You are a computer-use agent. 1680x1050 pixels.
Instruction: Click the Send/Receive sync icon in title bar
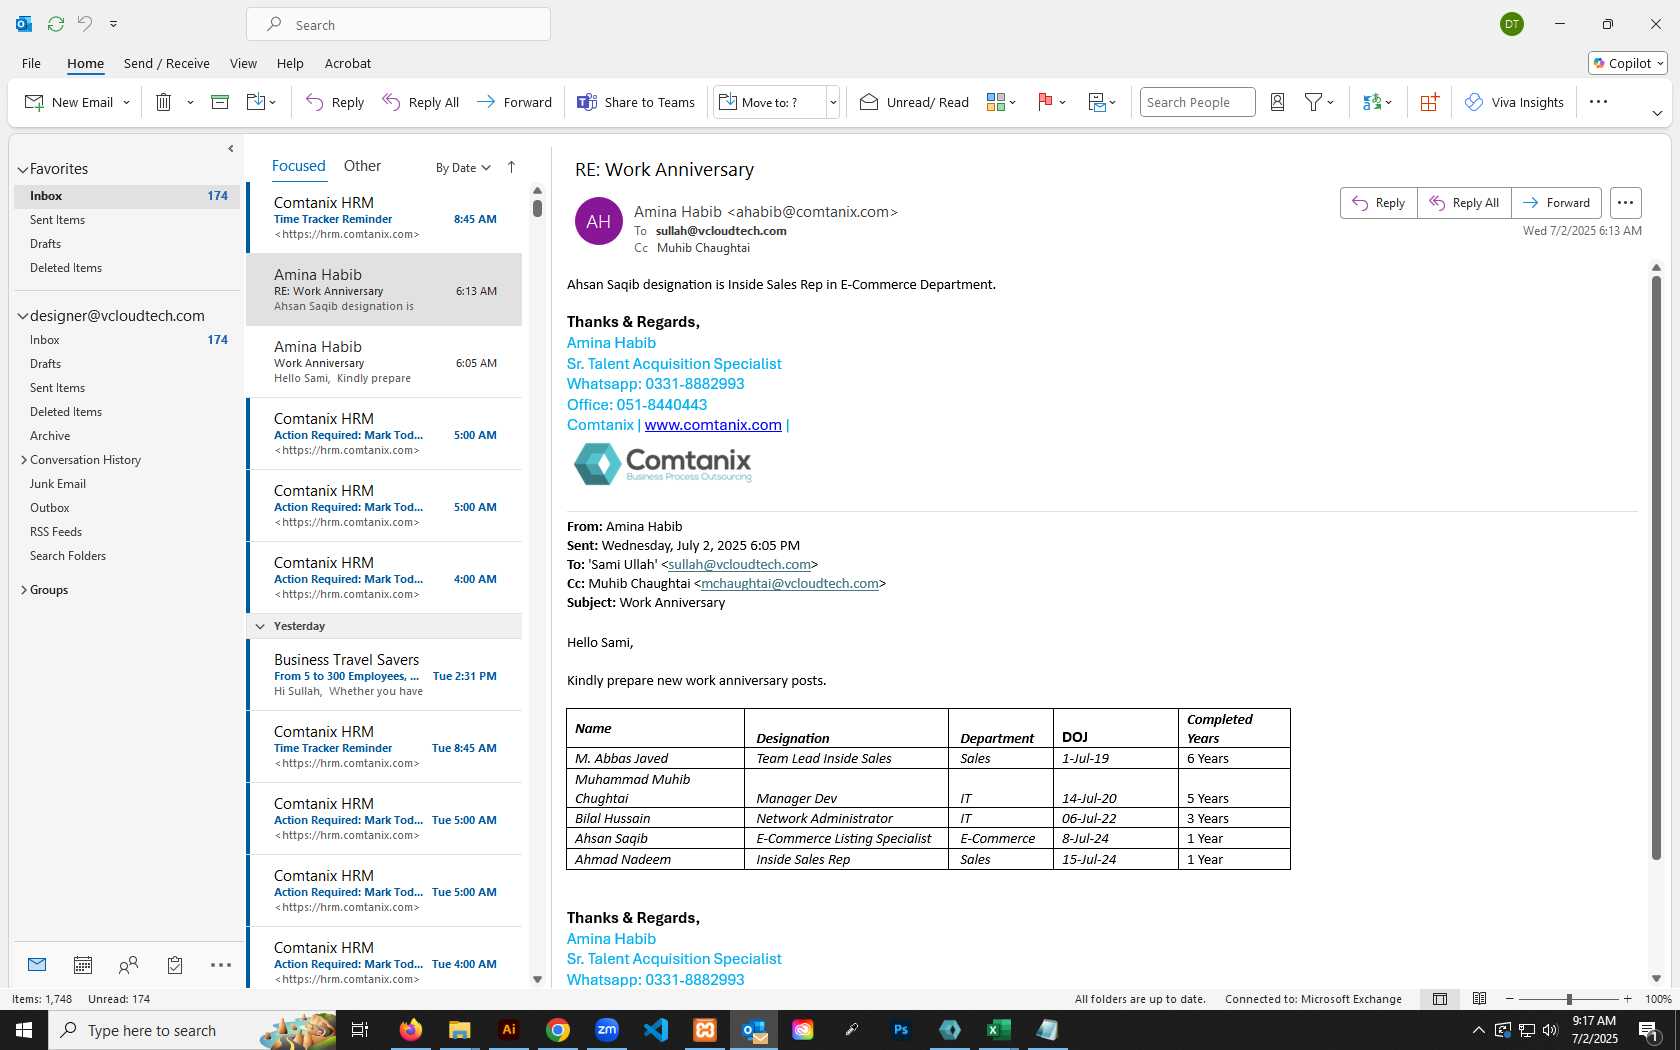pyautogui.click(x=56, y=23)
